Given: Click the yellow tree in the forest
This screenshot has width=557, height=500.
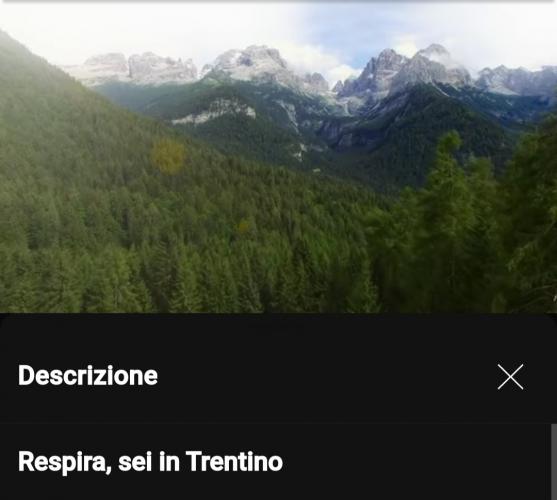Looking at the screenshot, I should tap(168, 156).
